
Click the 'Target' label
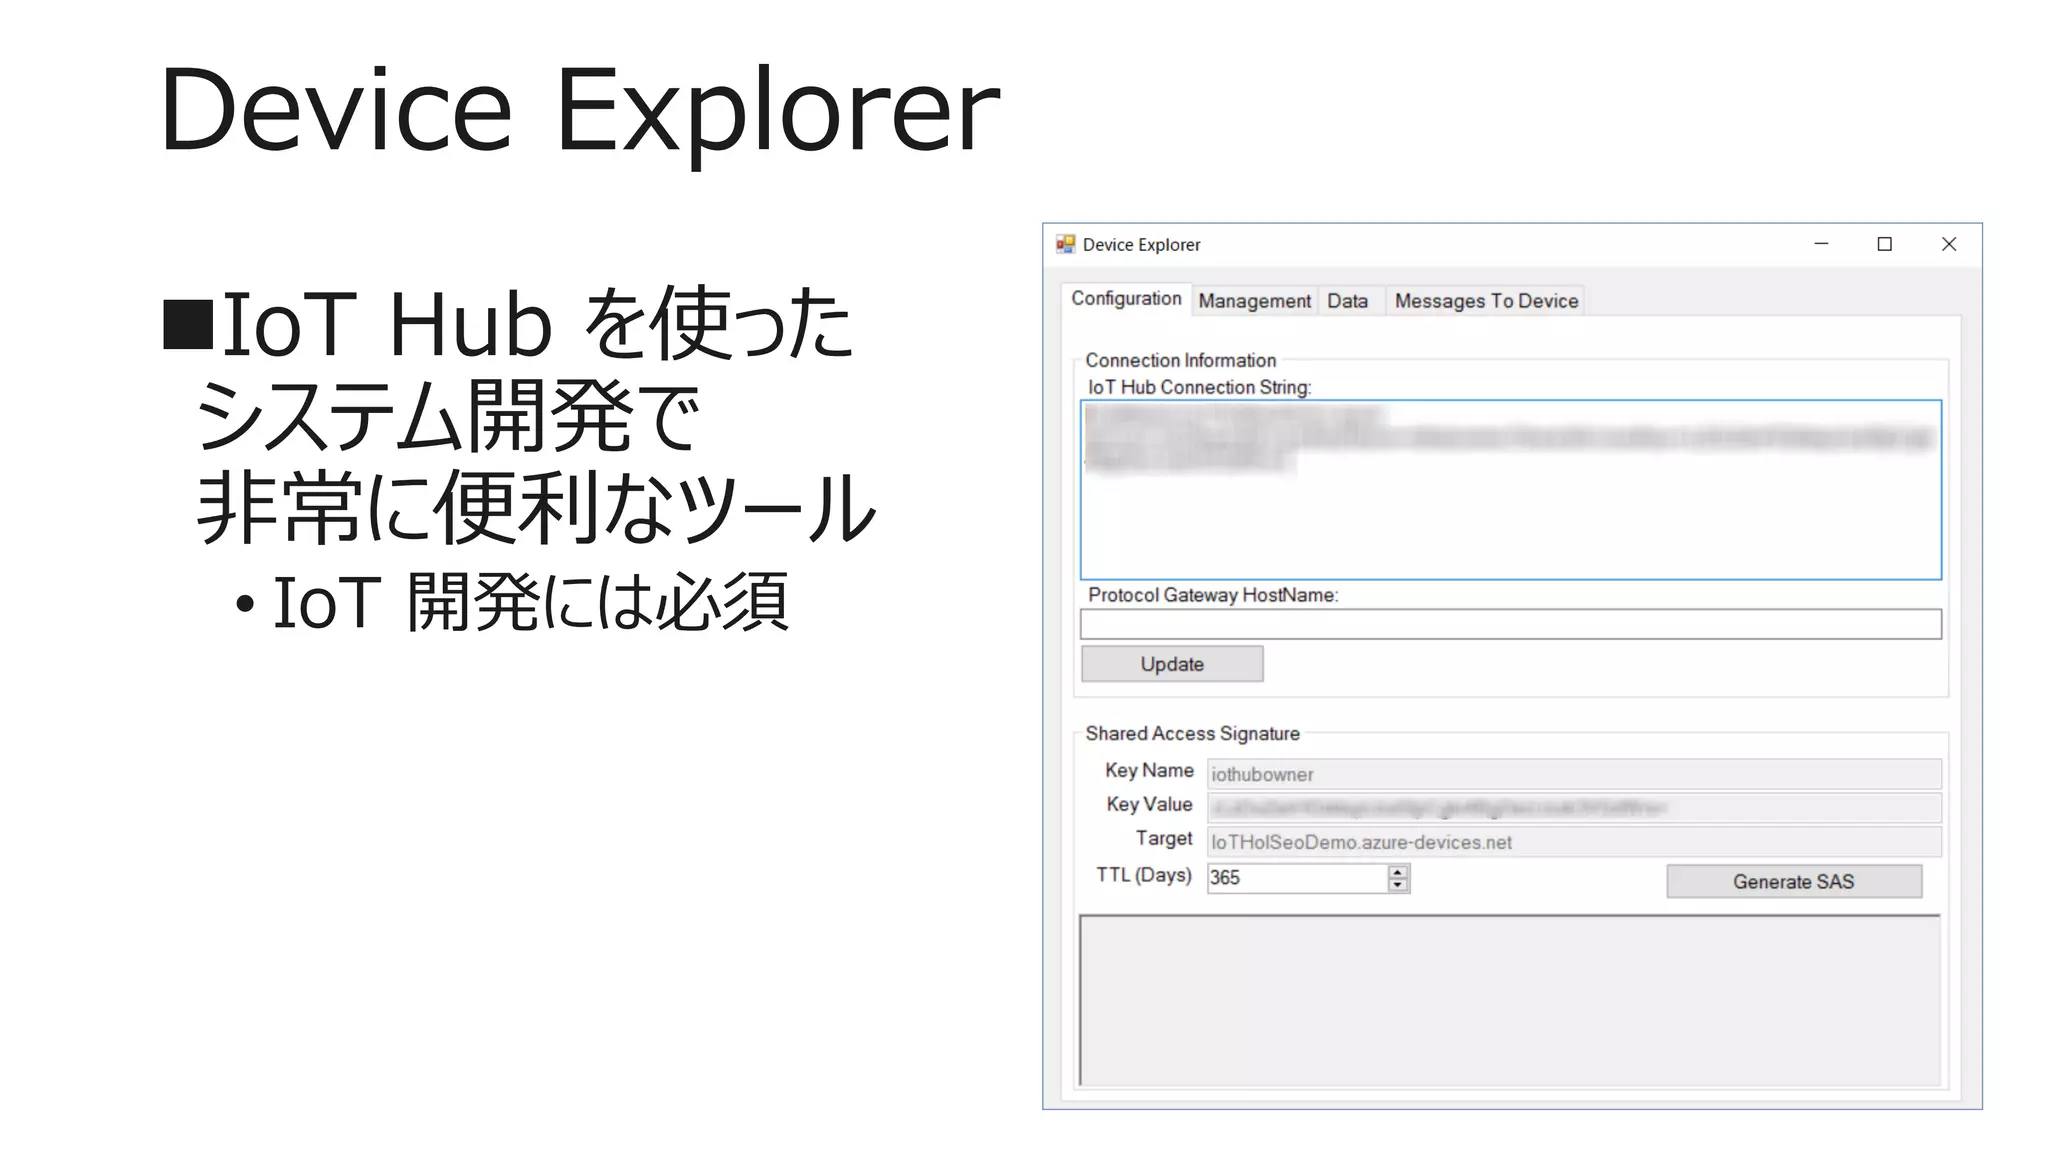pos(1164,838)
